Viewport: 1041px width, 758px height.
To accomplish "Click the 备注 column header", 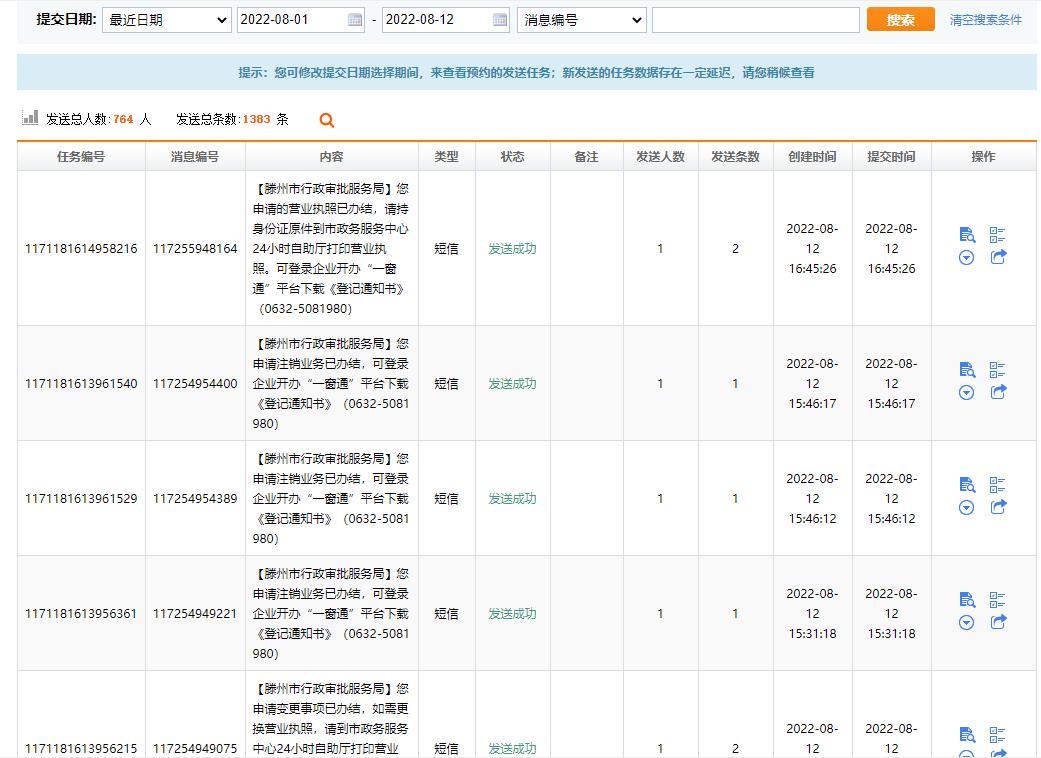I will point(587,157).
